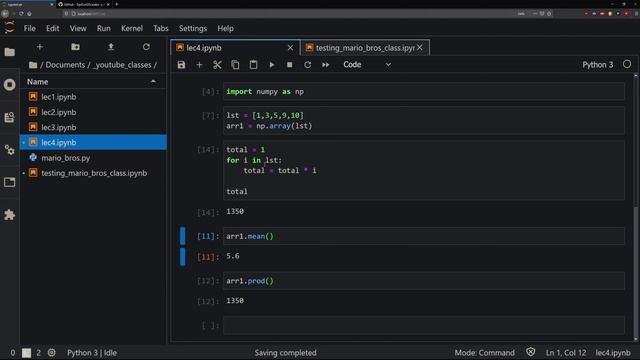Click the Python 3 kernel name button
The width and height of the screenshot is (640, 360).
point(598,64)
